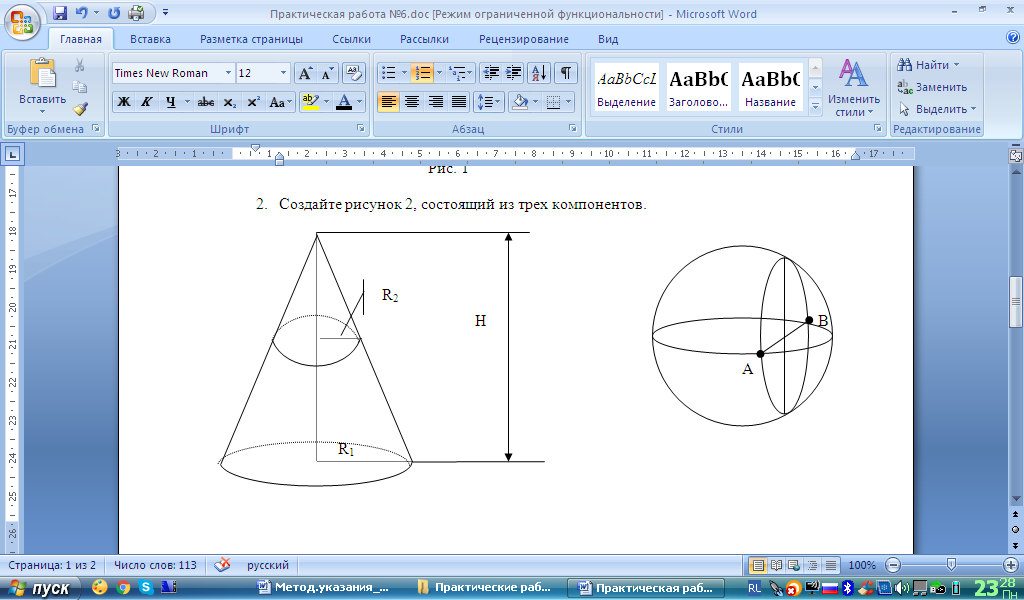This screenshot has height=600, width=1024.
Task: Click bulleted list button
Action: point(389,73)
